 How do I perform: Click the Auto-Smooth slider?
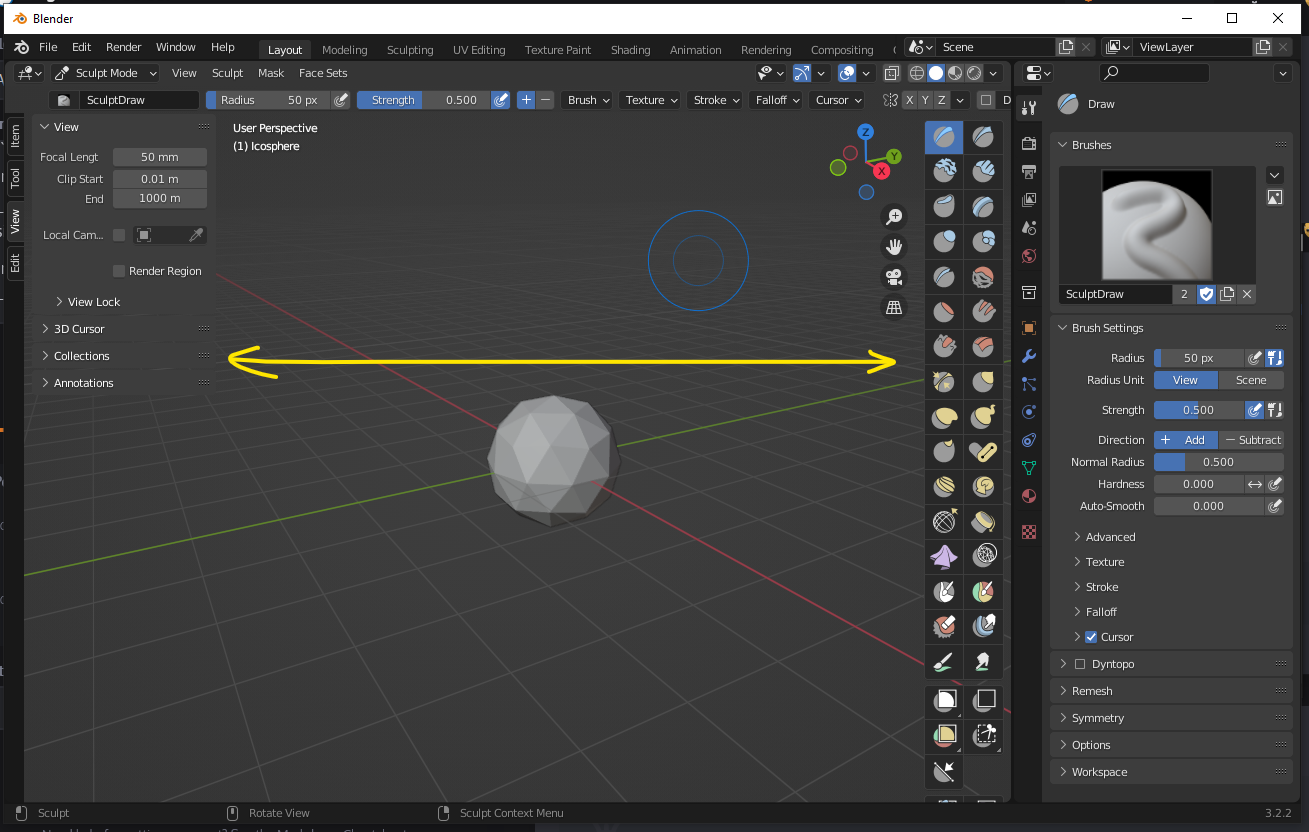(1209, 506)
